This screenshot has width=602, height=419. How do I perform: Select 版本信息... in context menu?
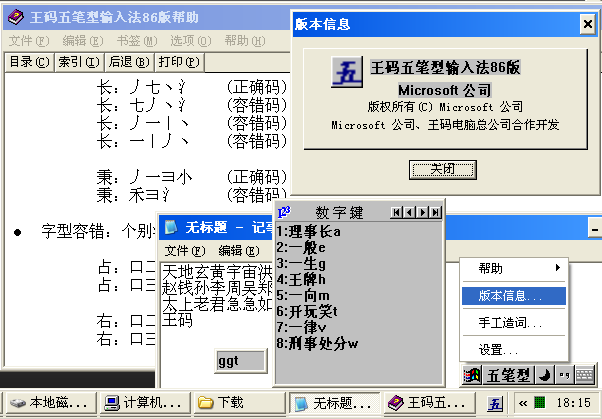[x=514, y=296]
